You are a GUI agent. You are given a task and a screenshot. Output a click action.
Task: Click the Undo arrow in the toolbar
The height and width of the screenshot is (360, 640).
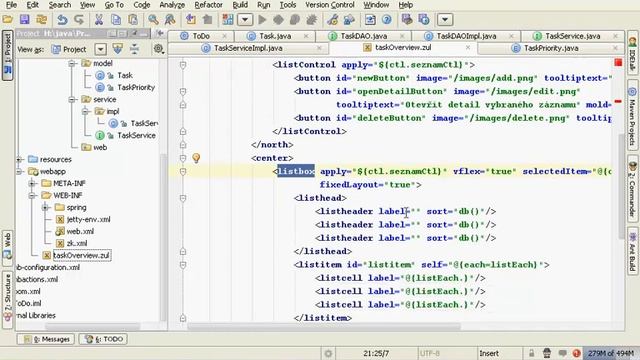(62, 19)
